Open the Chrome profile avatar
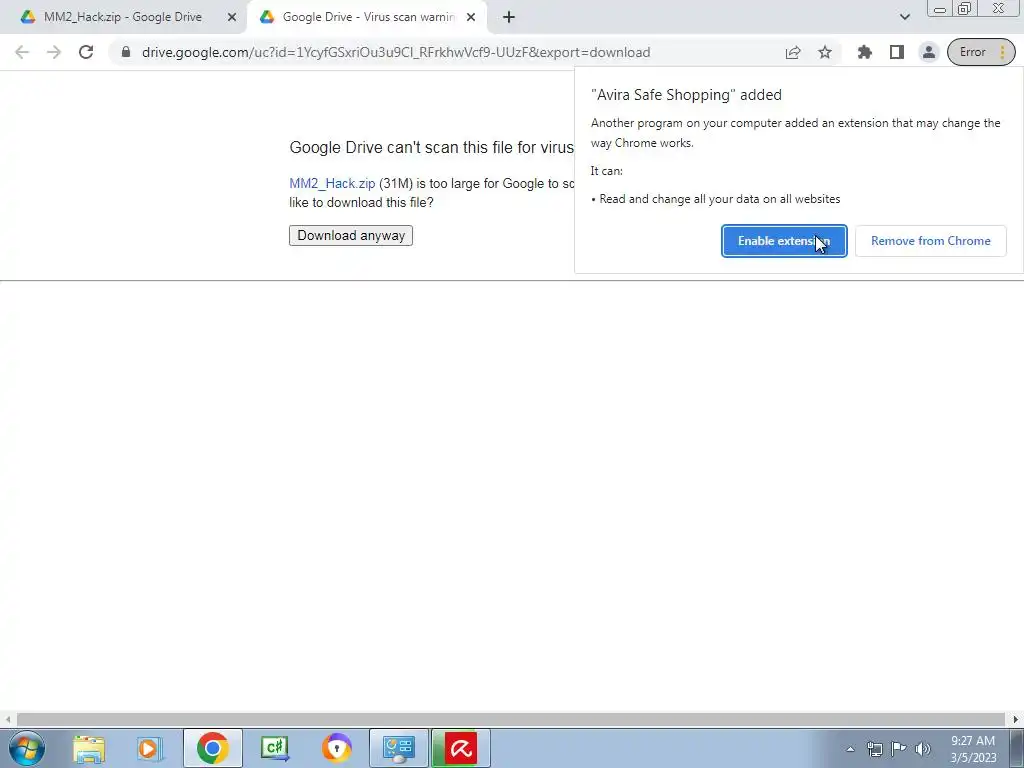Image resolution: width=1024 pixels, height=768 pixels. pyautogui.click(x=929, y=52)
